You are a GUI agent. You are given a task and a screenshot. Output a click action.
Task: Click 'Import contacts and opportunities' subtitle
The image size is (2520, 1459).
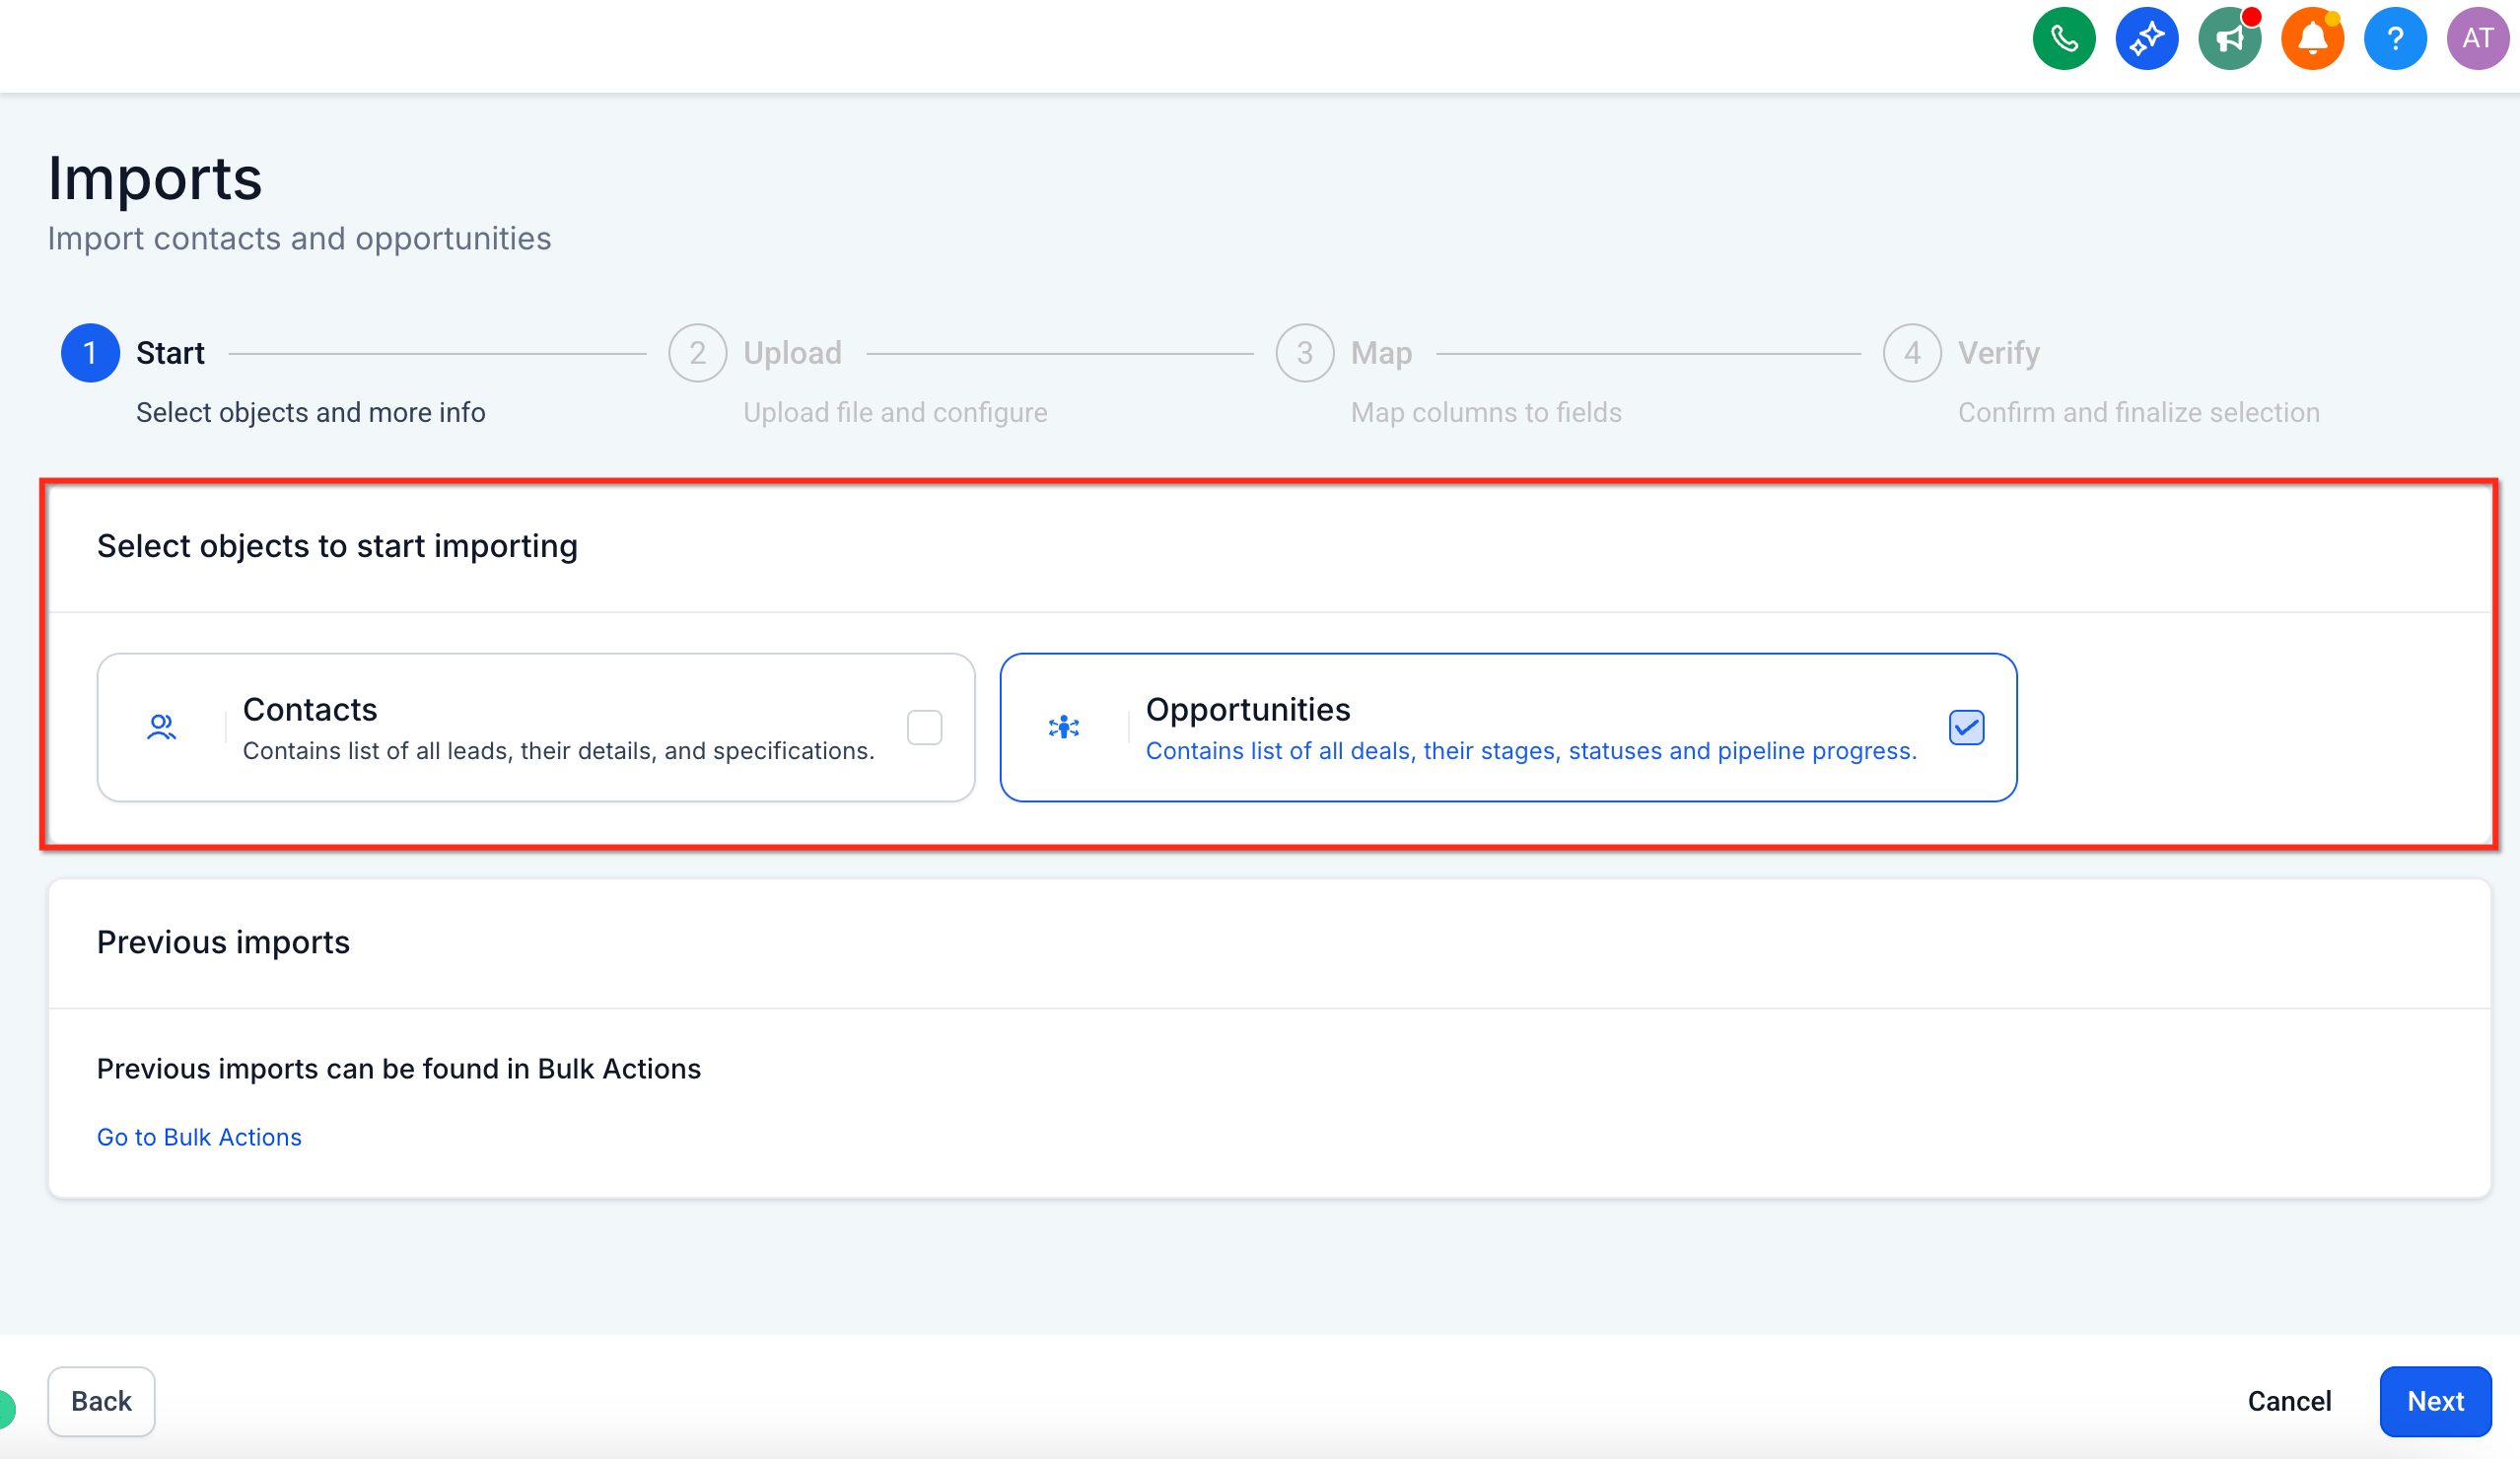[x=299, y=238]
